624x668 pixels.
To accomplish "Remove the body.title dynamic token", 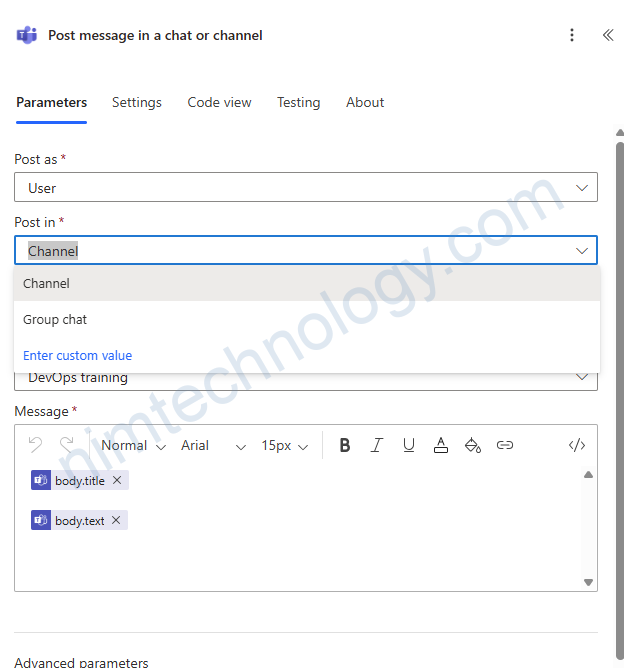I will point(117,481).
